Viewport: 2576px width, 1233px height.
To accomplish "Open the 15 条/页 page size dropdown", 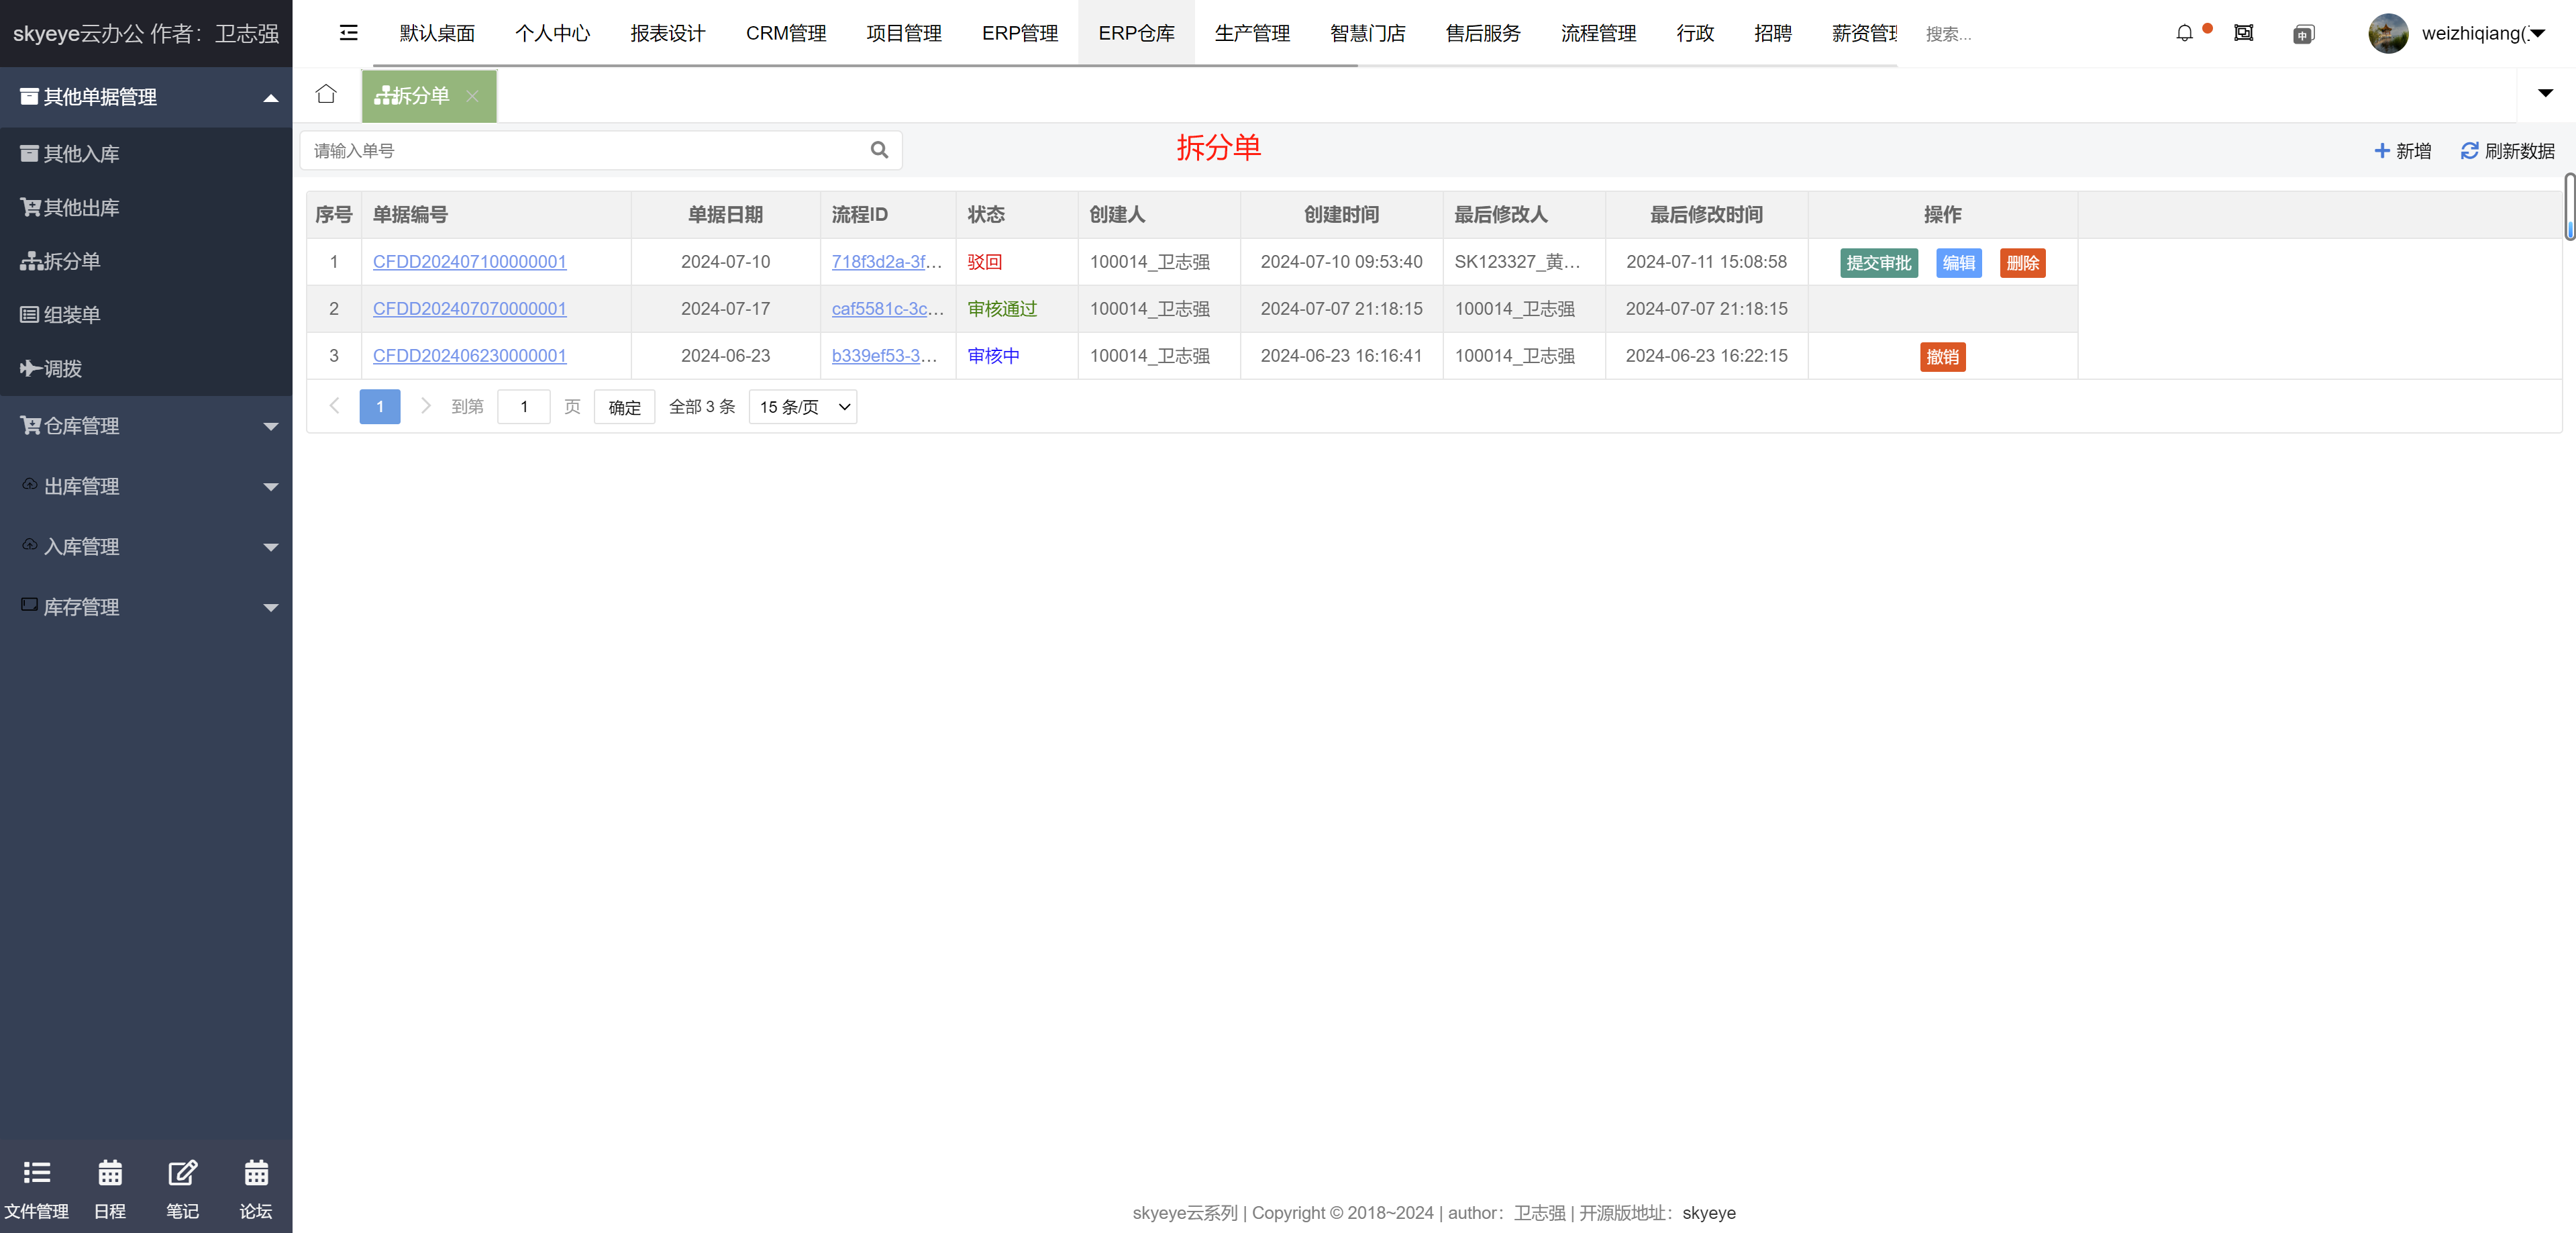I will pos(803,407).
